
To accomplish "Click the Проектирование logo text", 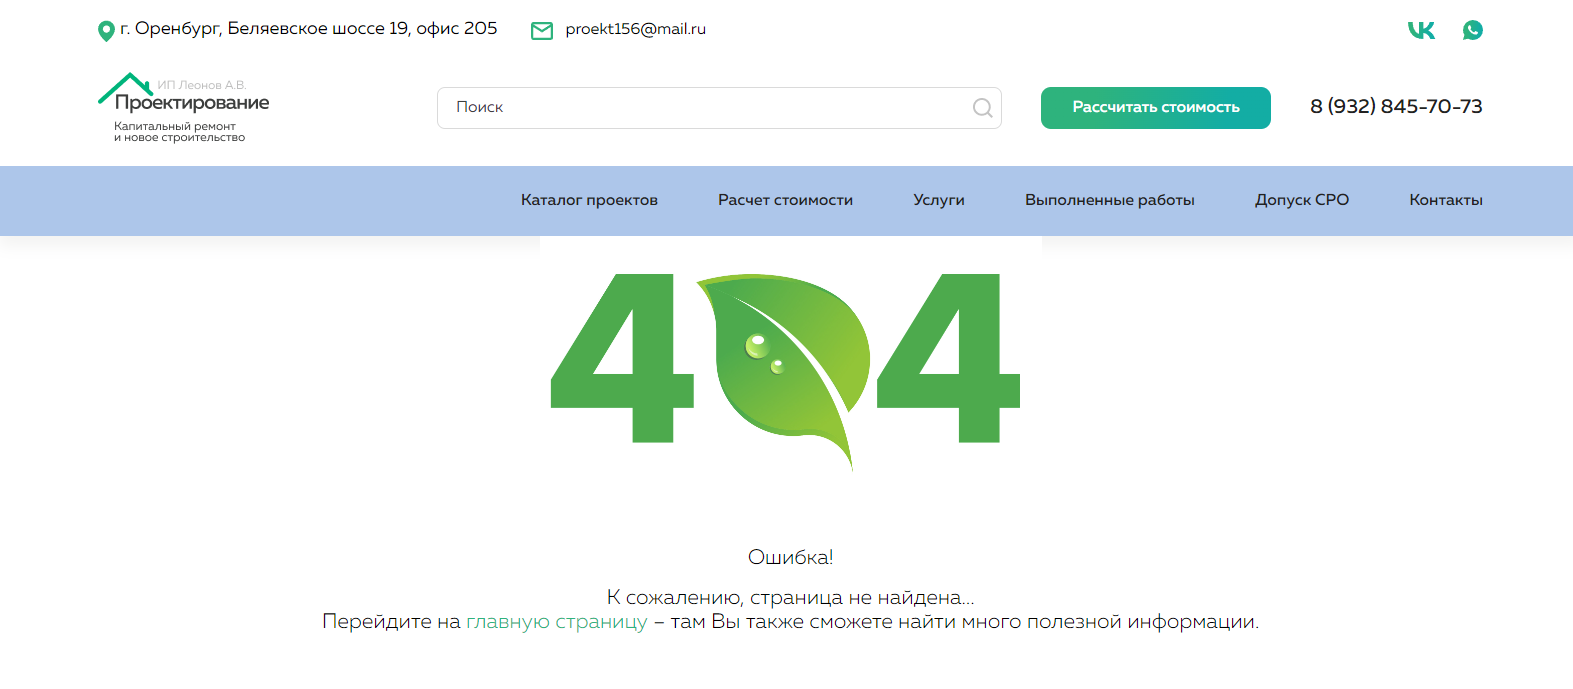I will [x=192, y=103].
